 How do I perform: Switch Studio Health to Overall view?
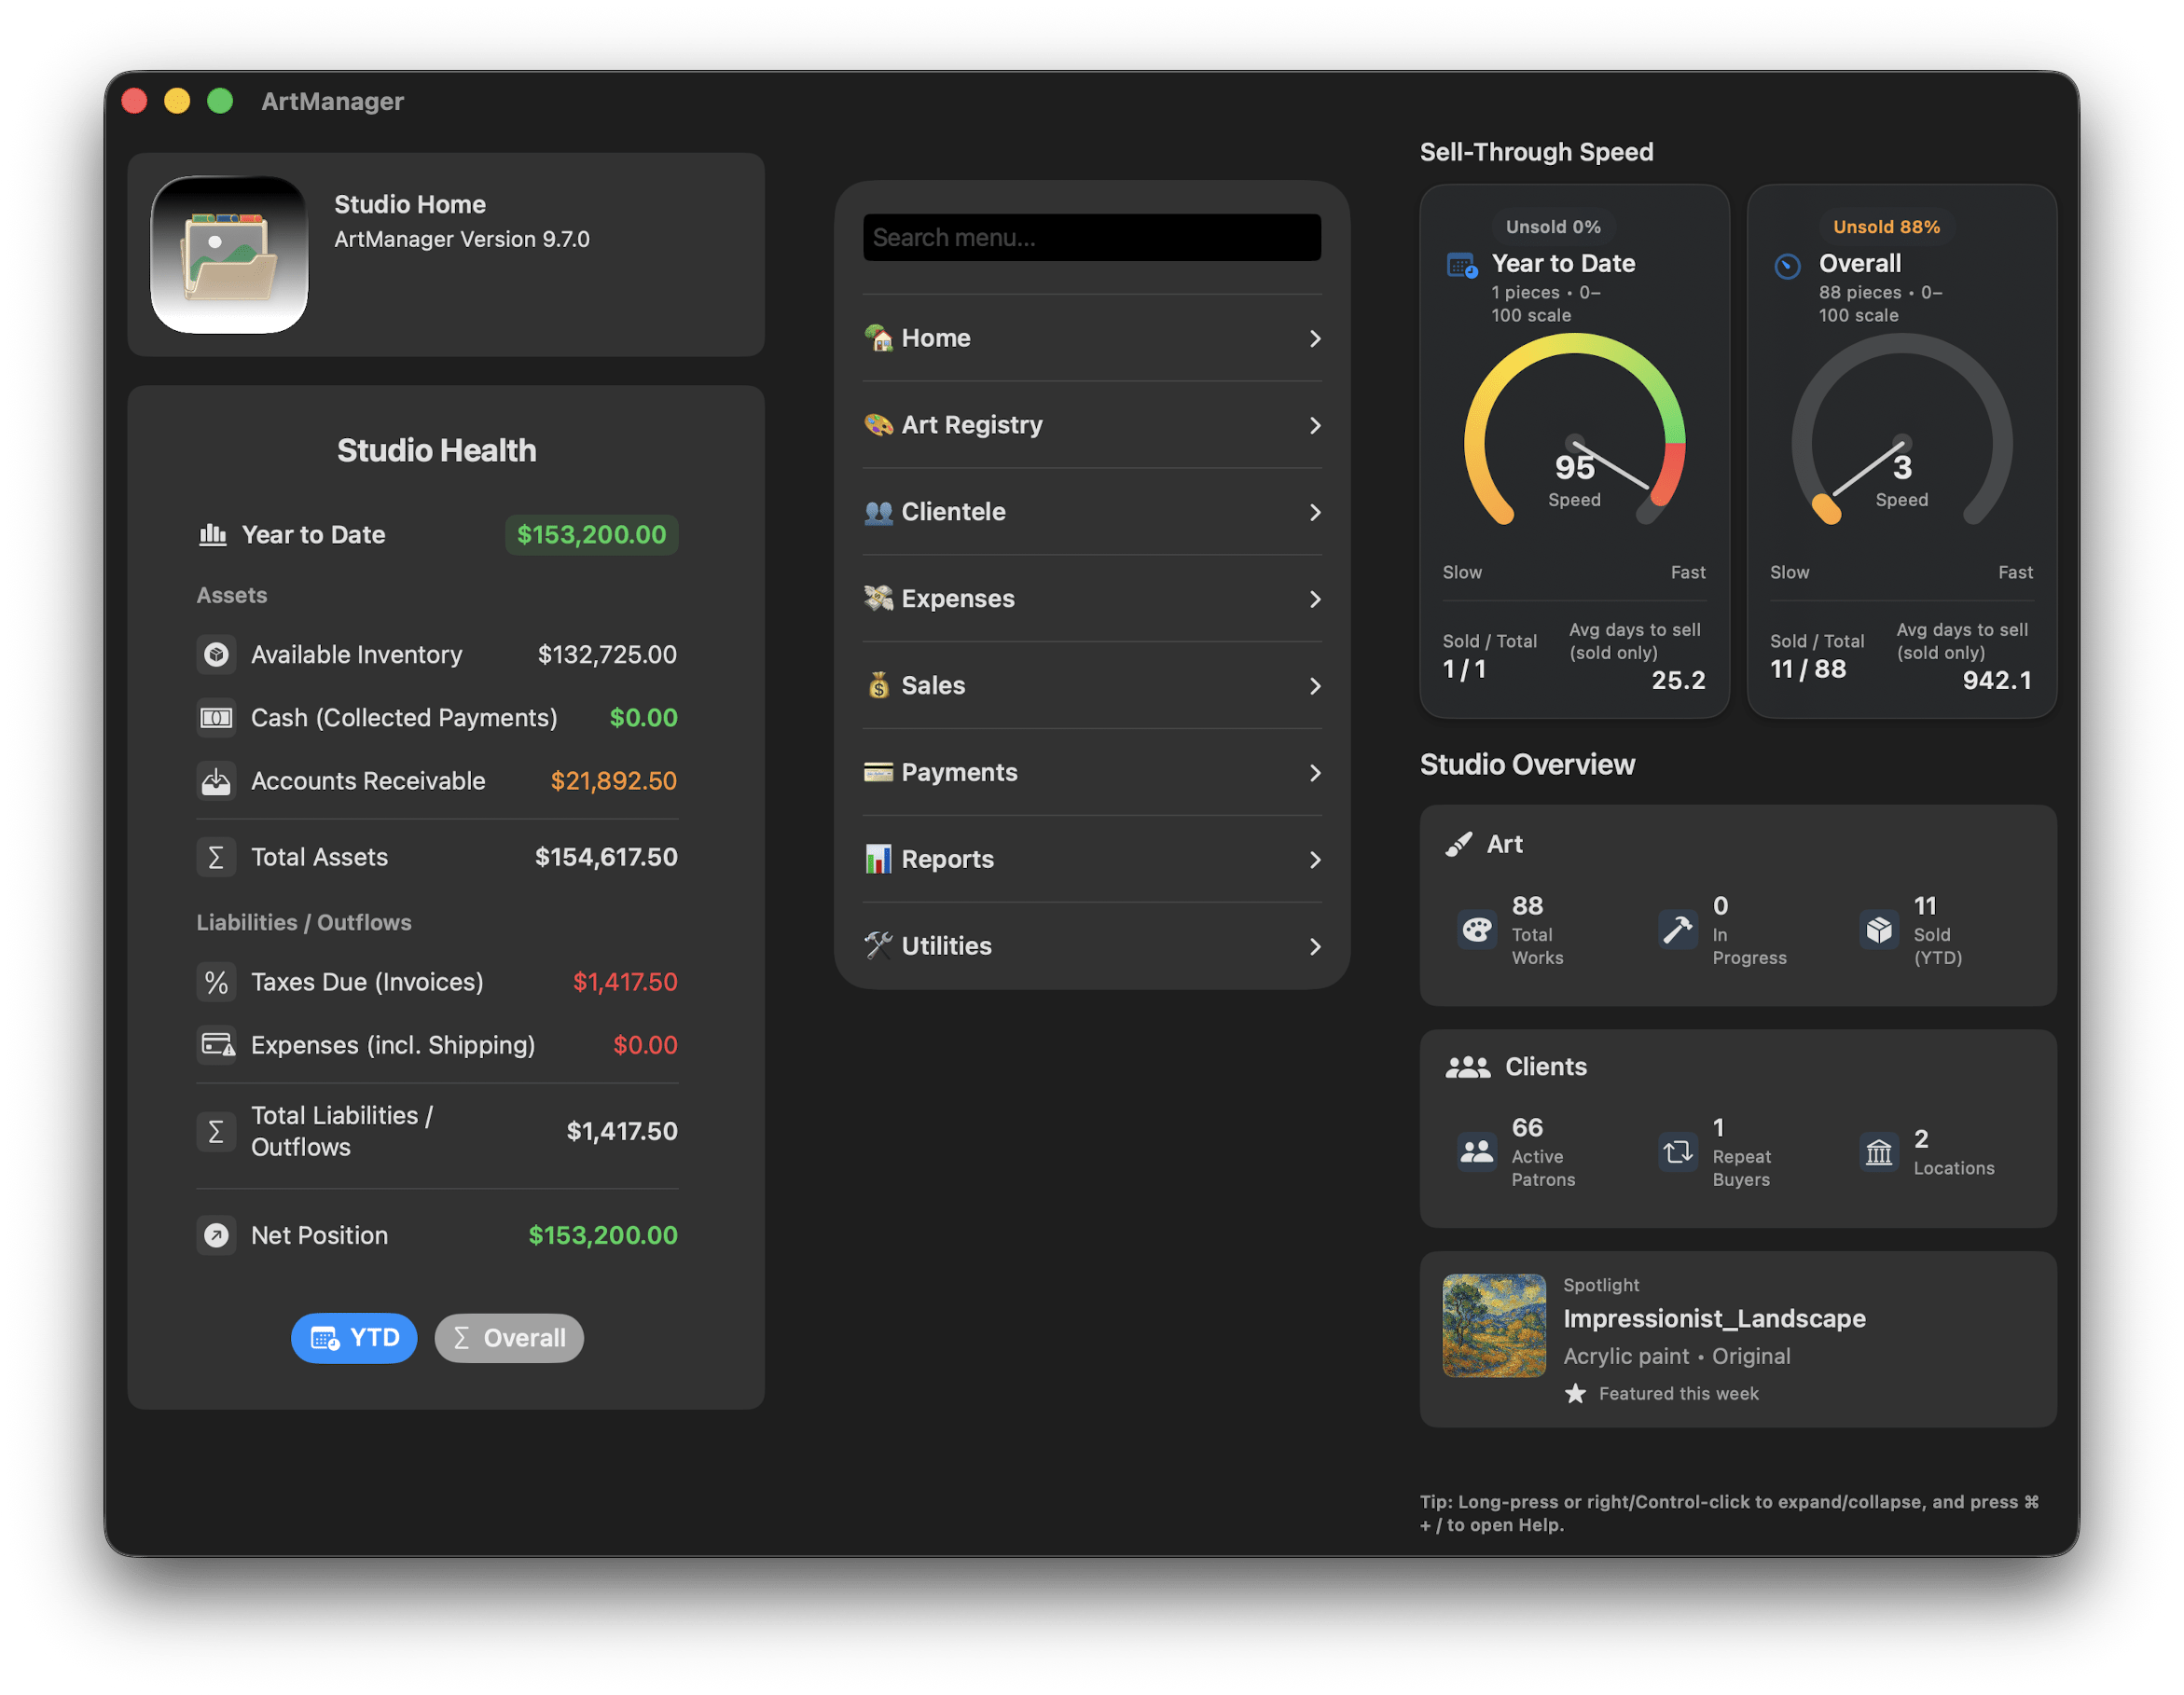(509, 1338)
